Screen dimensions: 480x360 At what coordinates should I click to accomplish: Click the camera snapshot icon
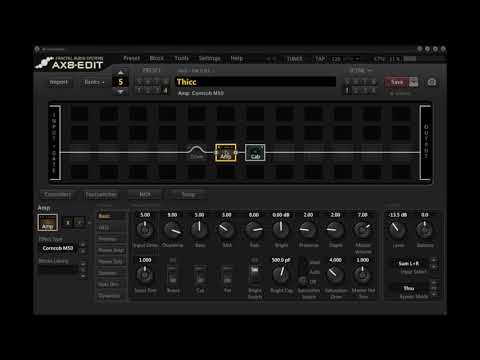[432, 82]
